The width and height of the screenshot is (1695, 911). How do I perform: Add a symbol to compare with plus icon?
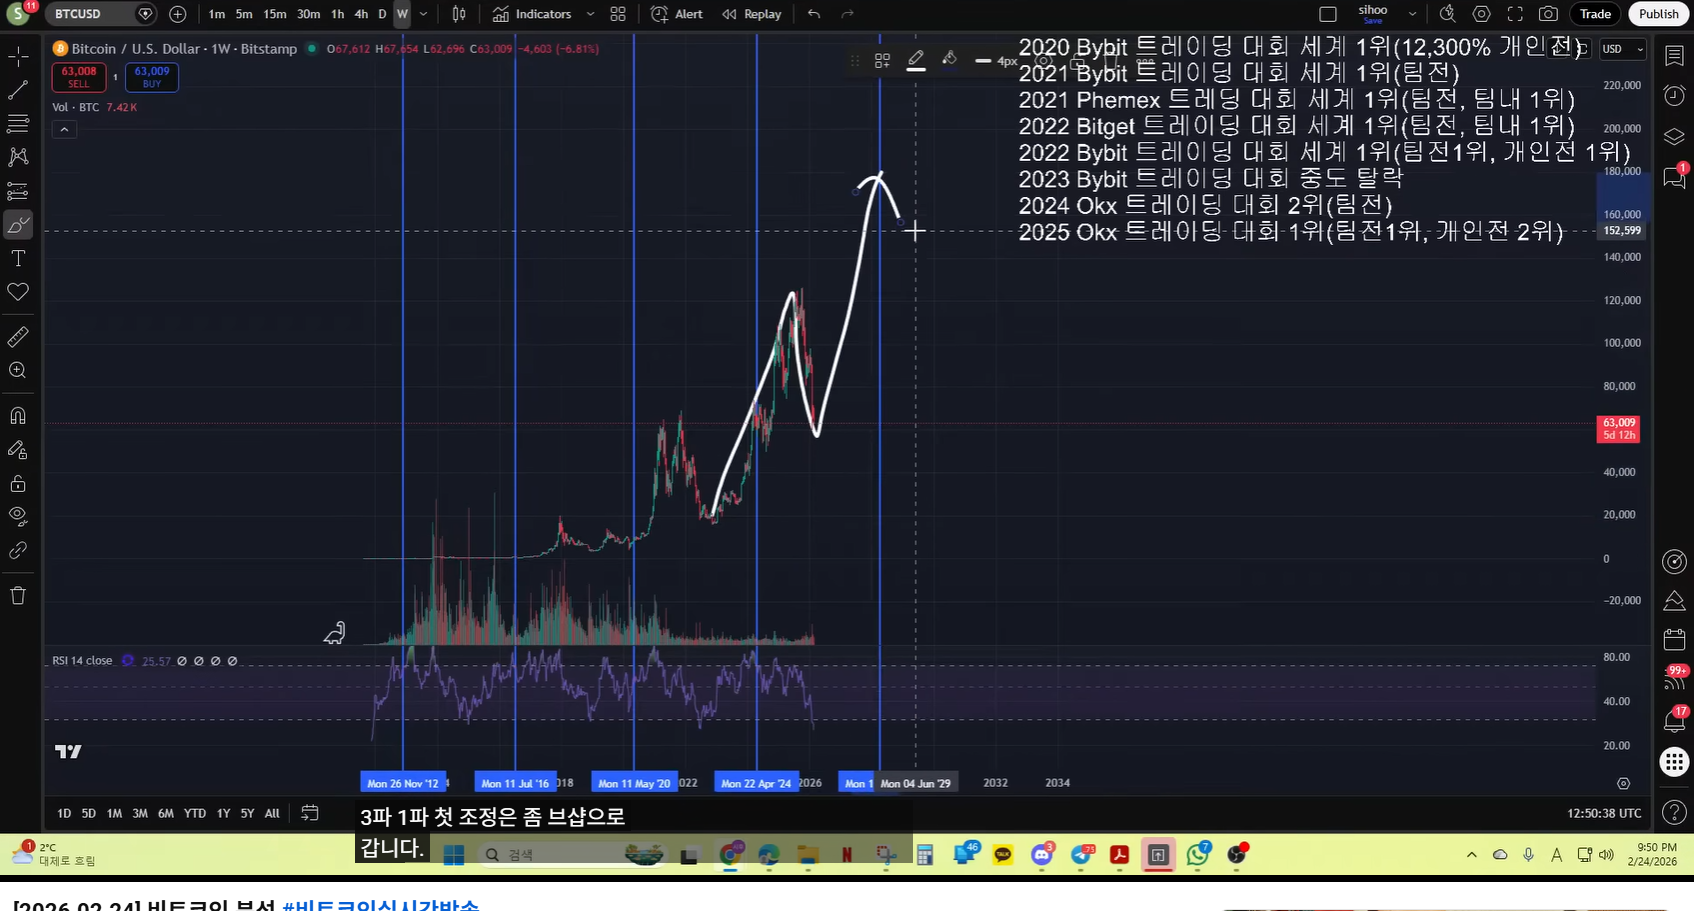pyautogui.click(x=178, y=14)
